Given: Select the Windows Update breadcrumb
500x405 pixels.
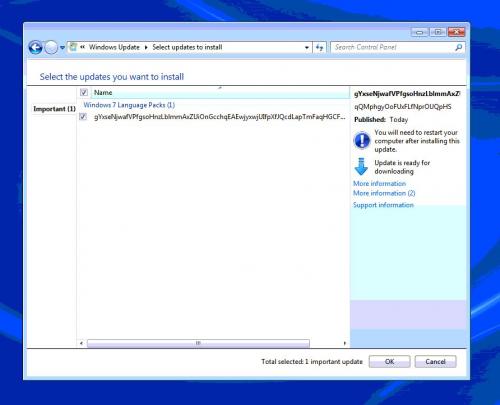Looking at the screenshot, I should coord(114,47).
